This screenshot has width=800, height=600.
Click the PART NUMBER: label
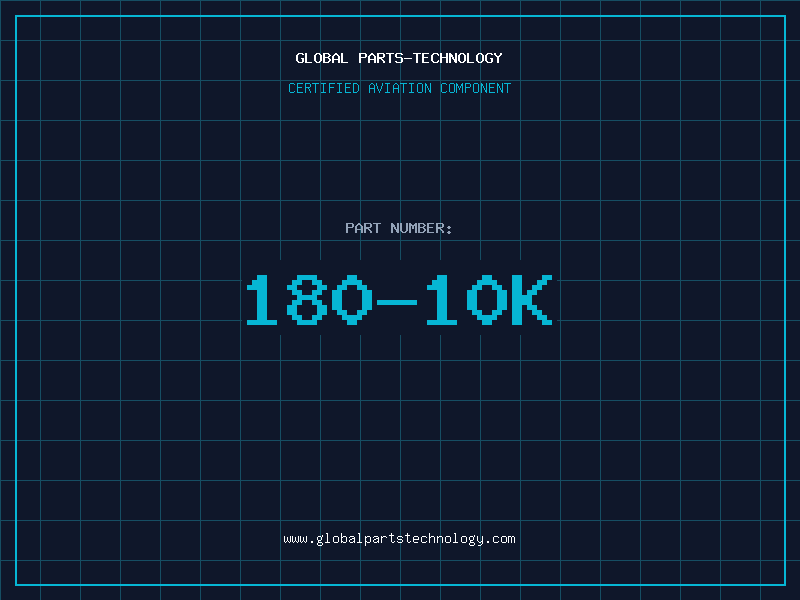point(398,228)
